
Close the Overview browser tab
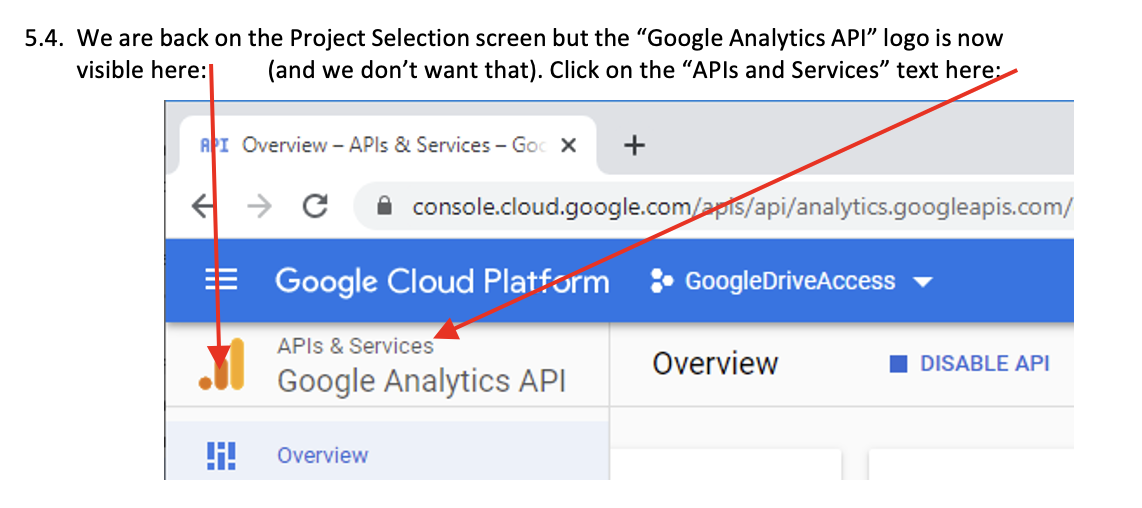tap(568, 146)
